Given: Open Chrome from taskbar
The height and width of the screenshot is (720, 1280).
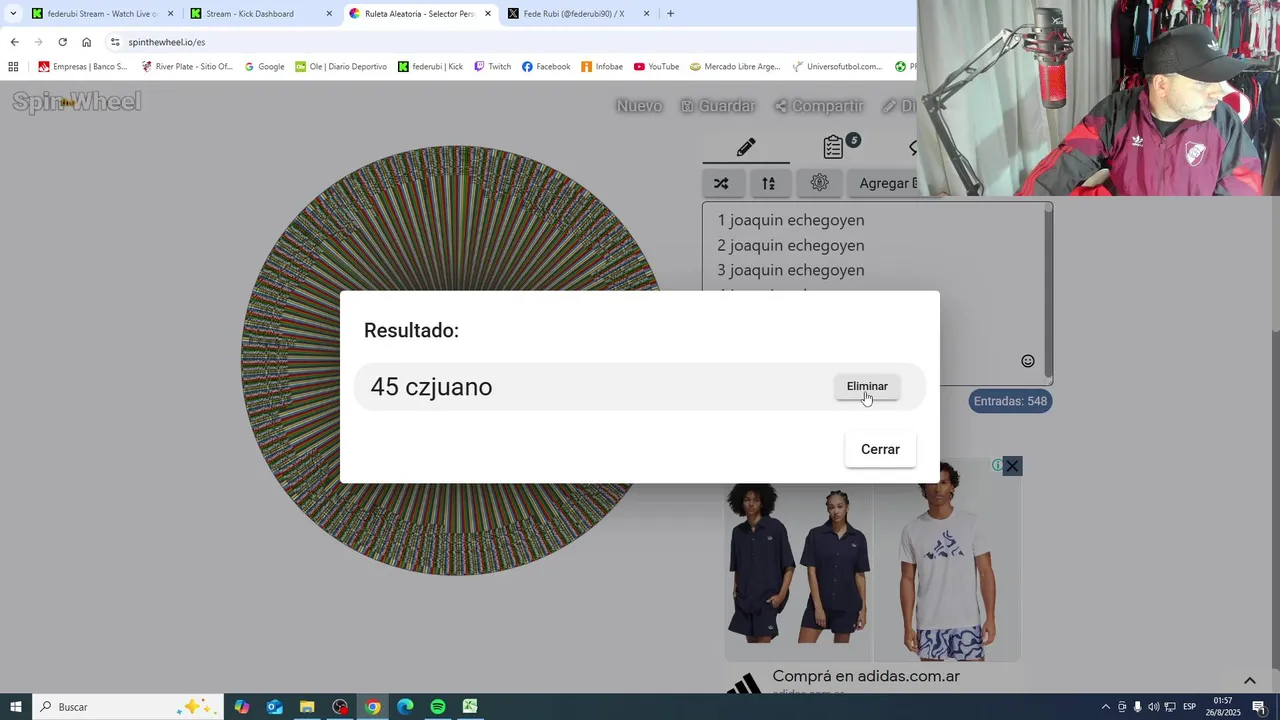Looking at the screenshot, I should click(x=372, y=707).
